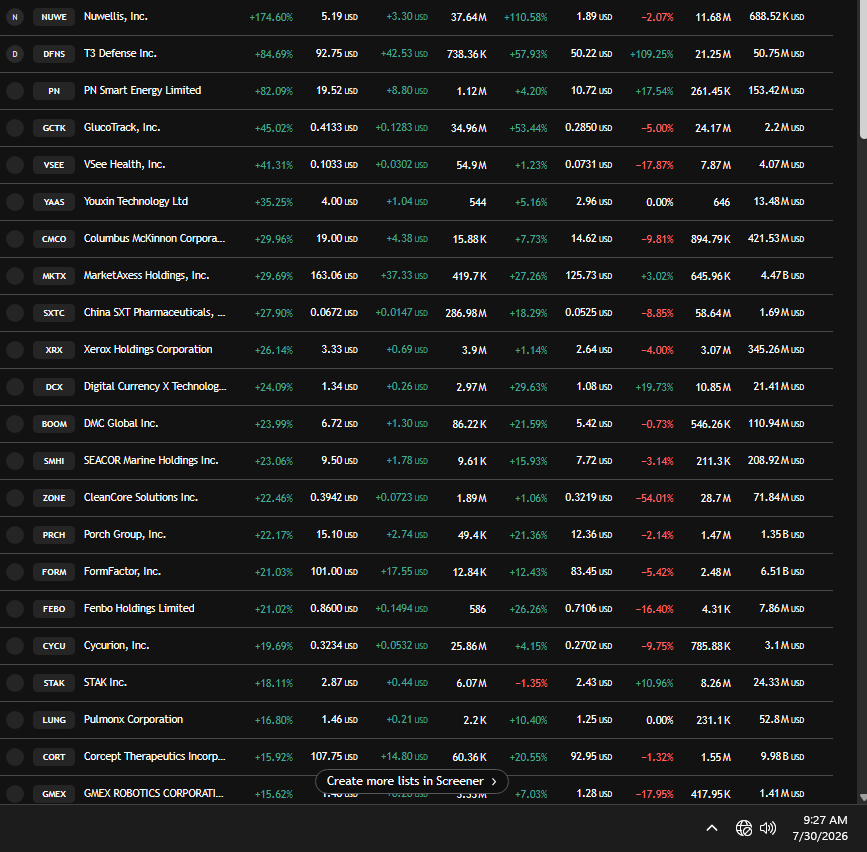Screen dimensions: 867x852
Task: Click the 4.47B USD market cap cell
Action: (x=782, y=275)
